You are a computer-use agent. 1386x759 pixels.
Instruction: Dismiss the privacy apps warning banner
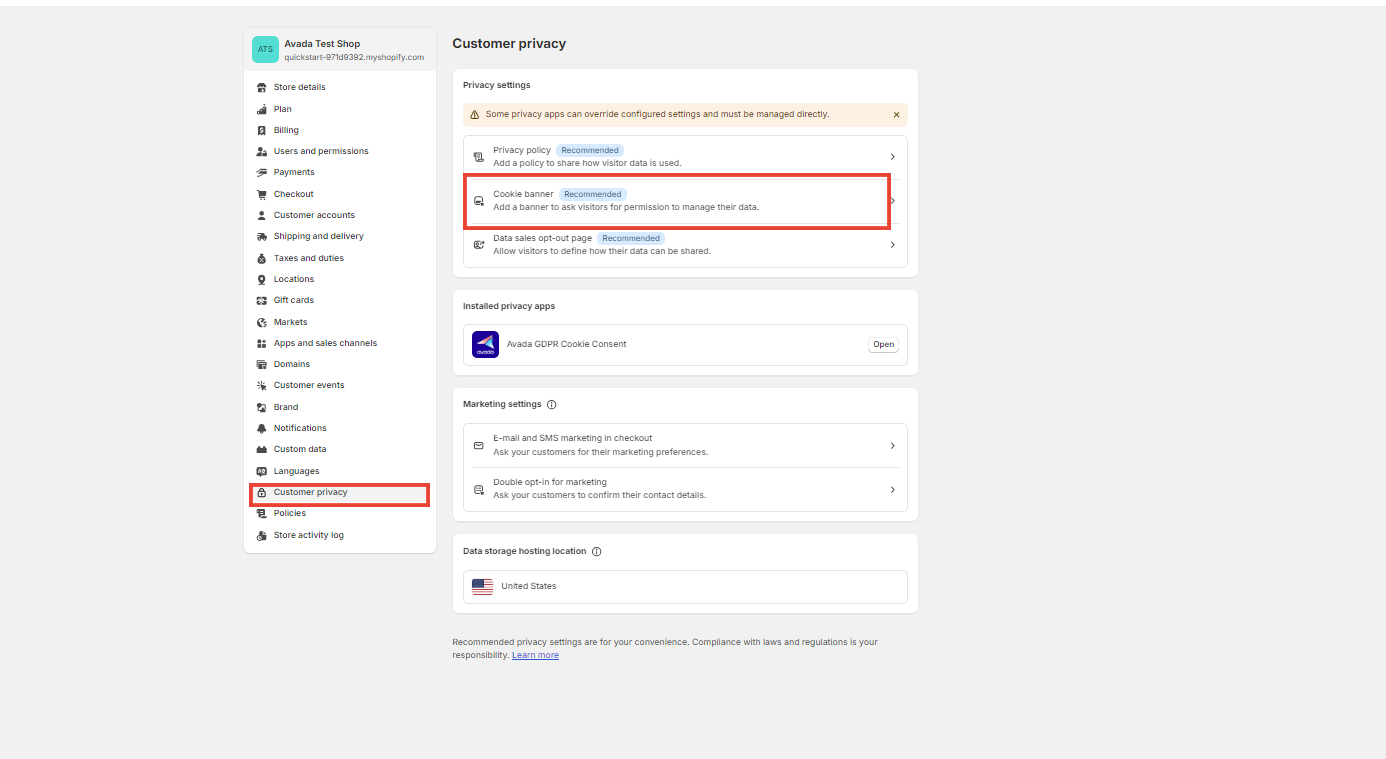[896, 115]
